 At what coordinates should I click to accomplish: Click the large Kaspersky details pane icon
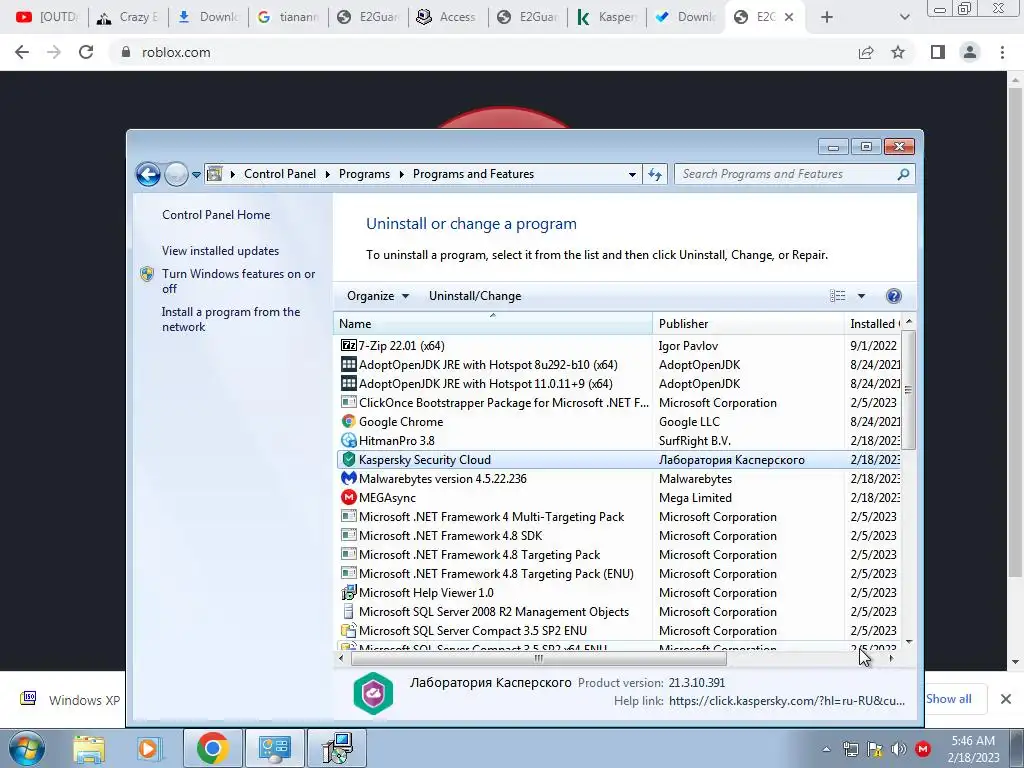click(373, 693)
